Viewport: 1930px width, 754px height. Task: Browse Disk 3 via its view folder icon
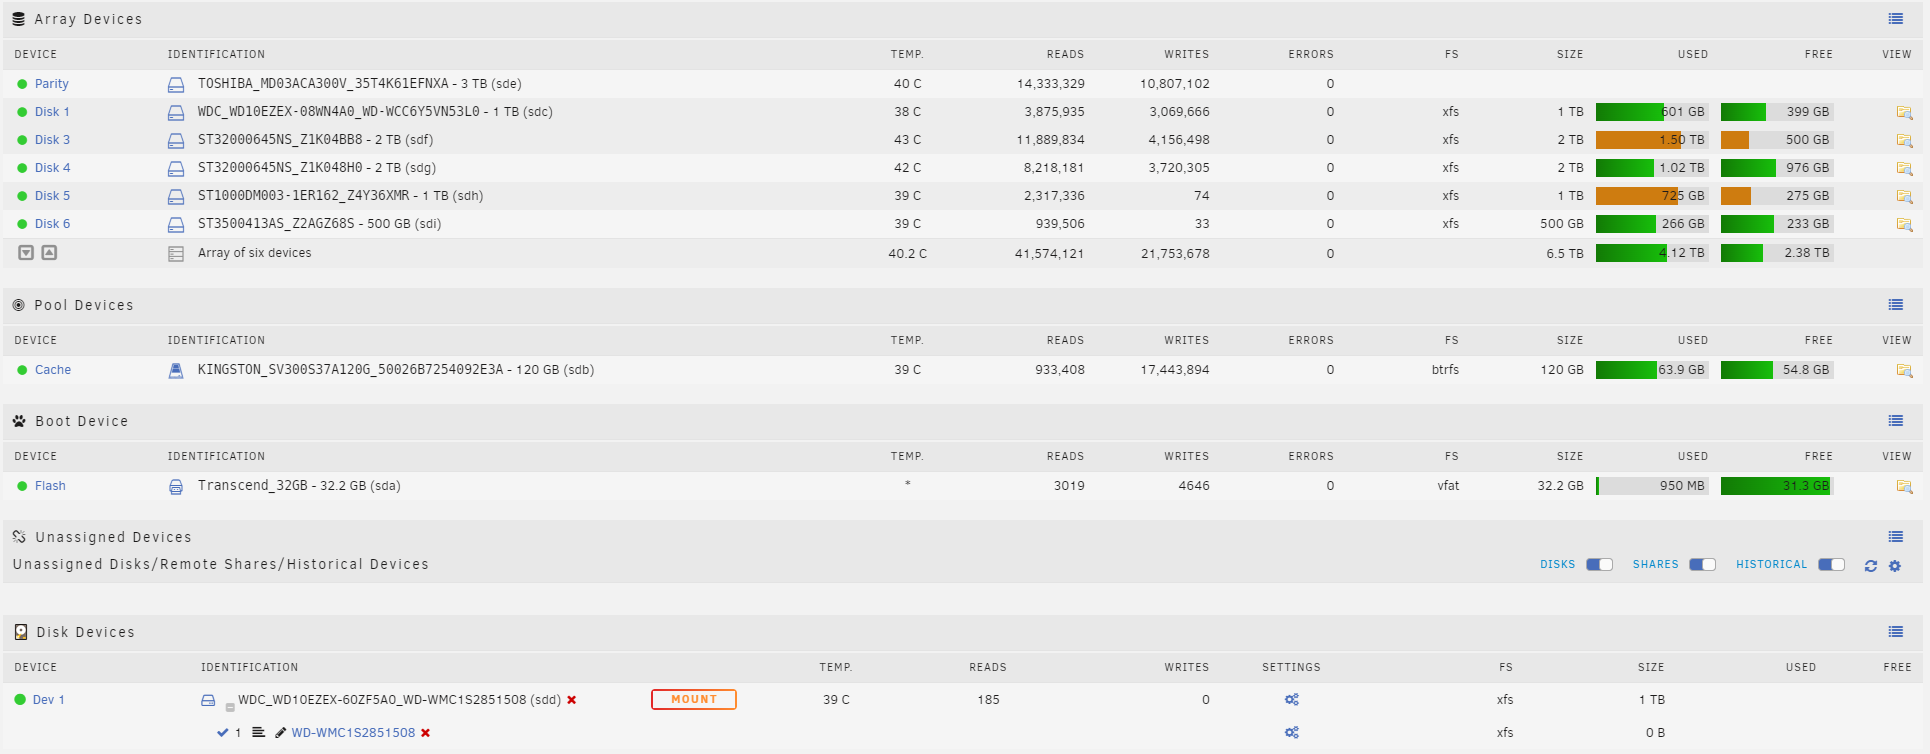click(1904, 141)
